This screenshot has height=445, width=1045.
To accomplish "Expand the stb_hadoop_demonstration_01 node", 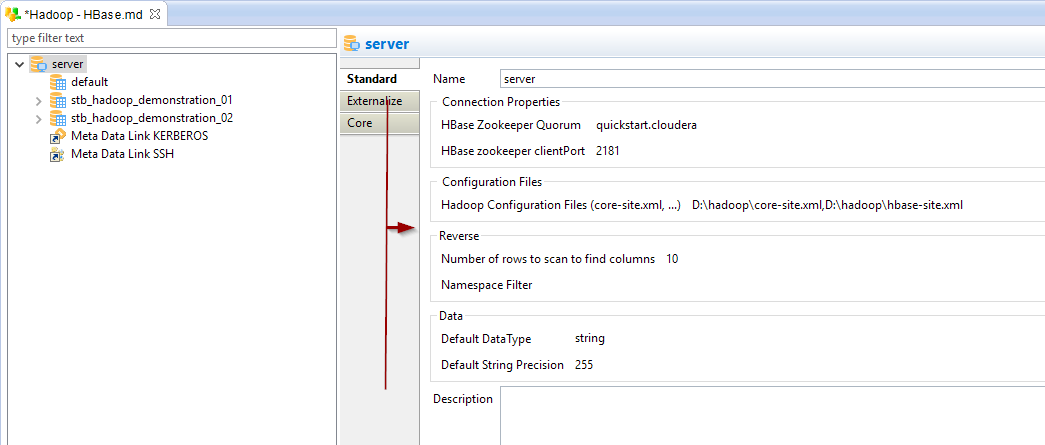I will pos(39,101).
